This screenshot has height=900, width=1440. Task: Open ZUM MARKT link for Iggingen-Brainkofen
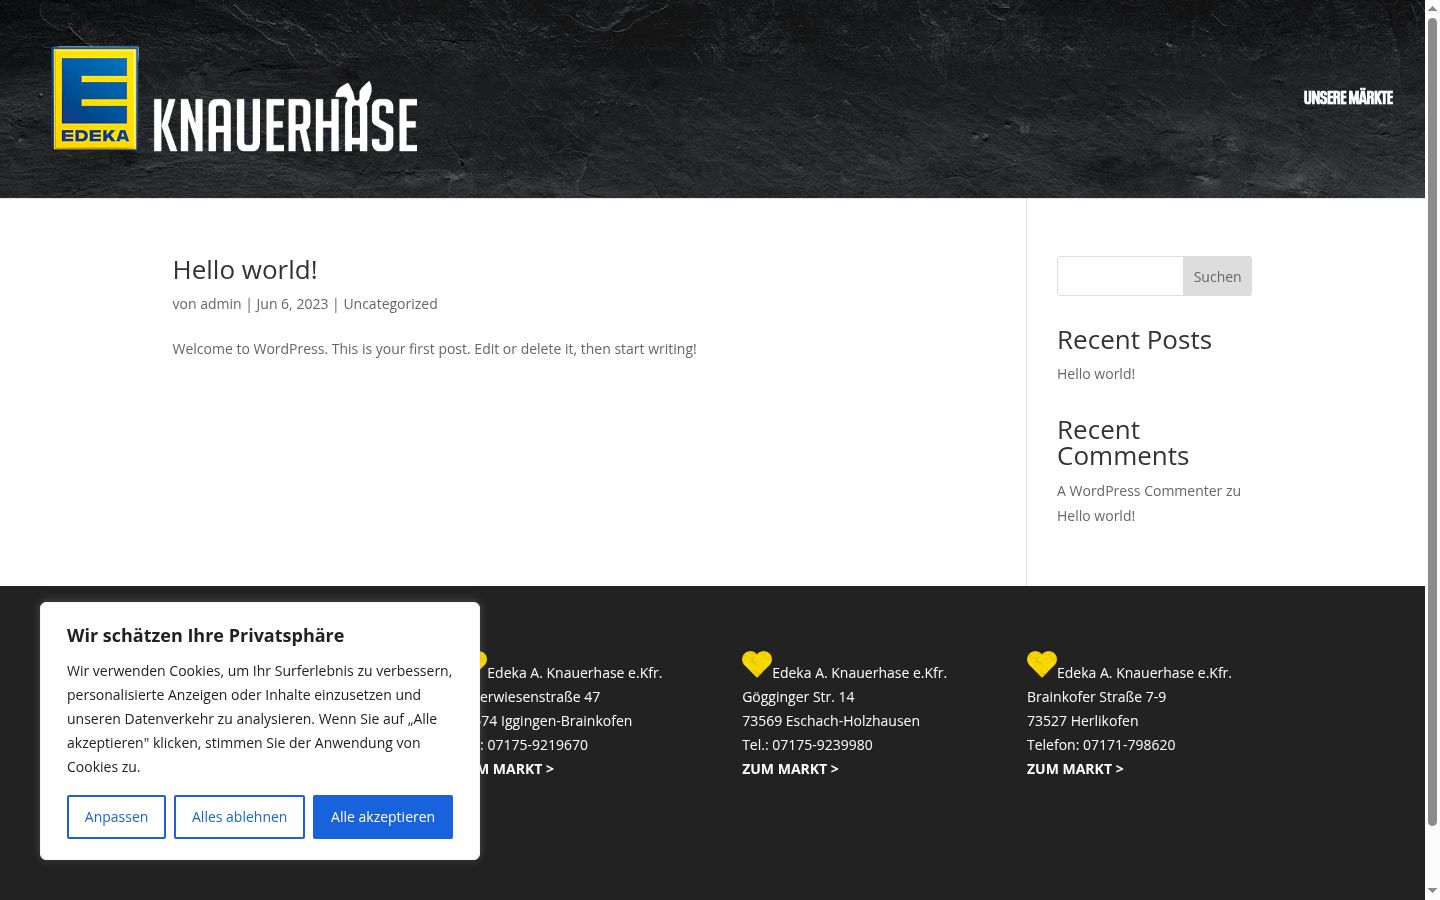[x=517, y=769]
